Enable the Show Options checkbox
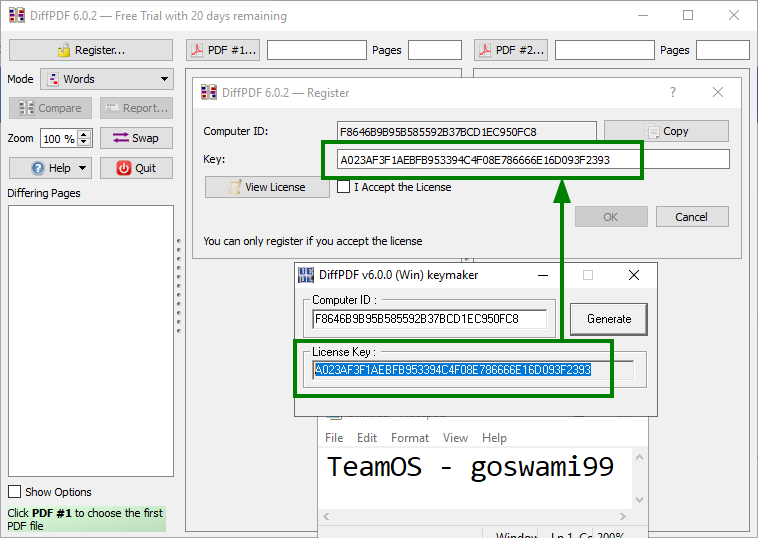This screenshot has height=538, width=758. coord(15,492)
